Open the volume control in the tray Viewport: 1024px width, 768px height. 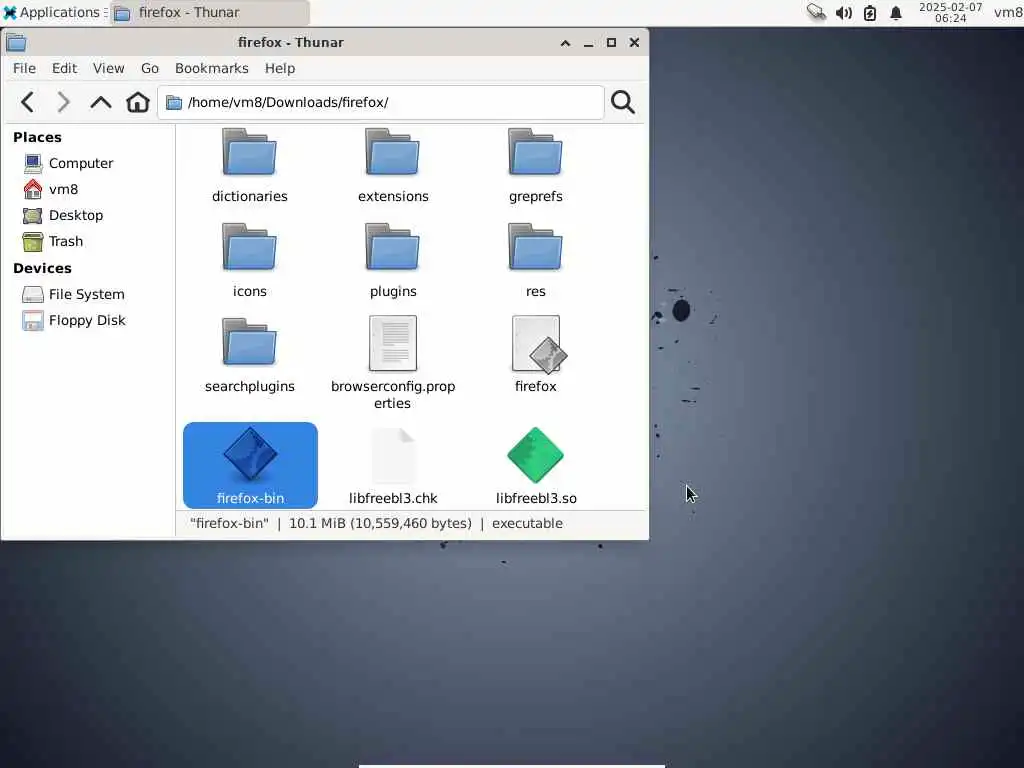click(843, 12)
